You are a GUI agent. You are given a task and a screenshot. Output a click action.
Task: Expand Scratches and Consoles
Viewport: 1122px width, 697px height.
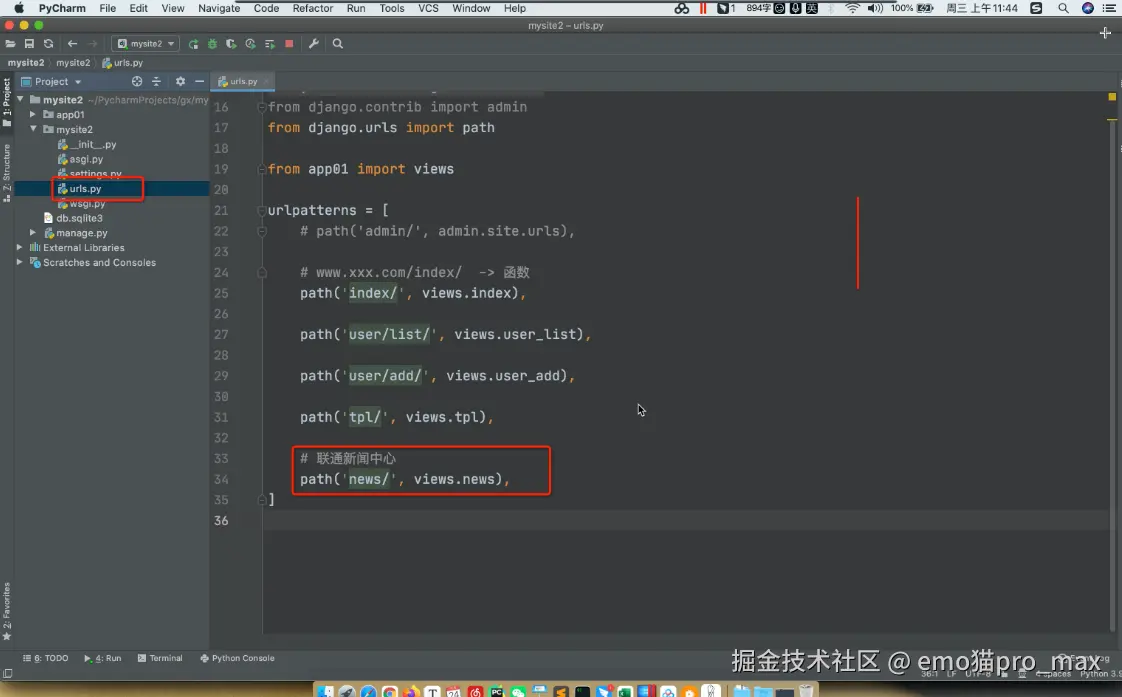20,263
